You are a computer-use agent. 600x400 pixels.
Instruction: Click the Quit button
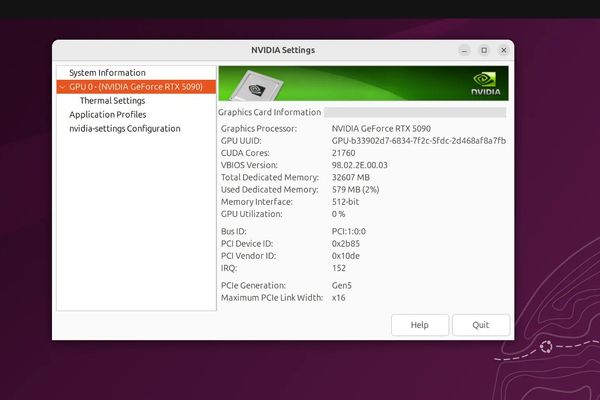[481, 325]
